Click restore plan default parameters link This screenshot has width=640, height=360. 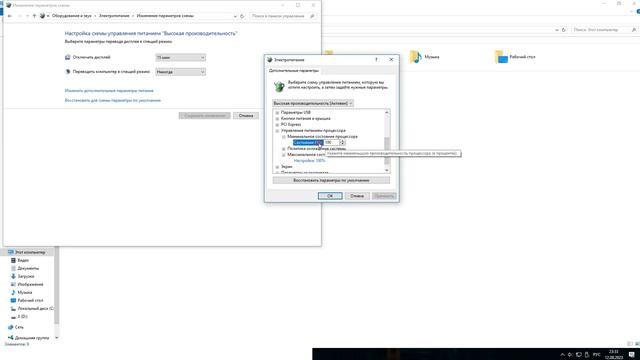[113, 100]
